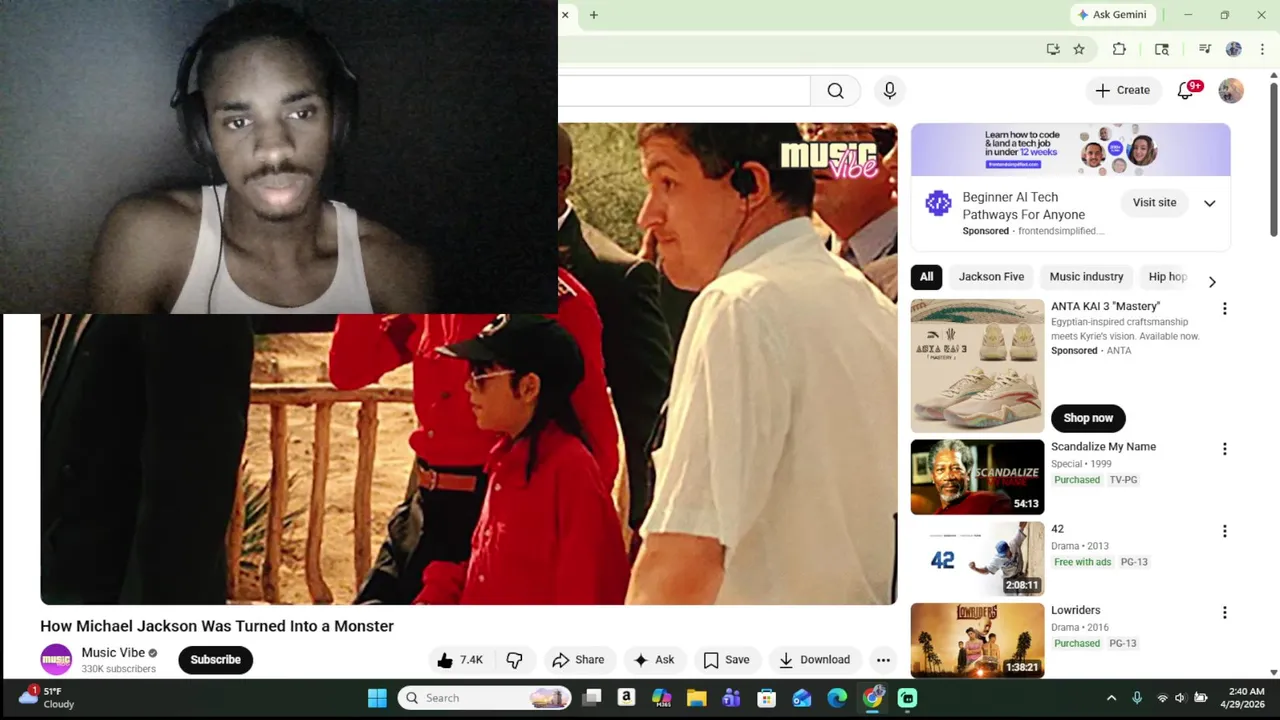Viewport: 1280px width, 720px height.
Task: Click the Lowriders title text
Action: 1075,610
